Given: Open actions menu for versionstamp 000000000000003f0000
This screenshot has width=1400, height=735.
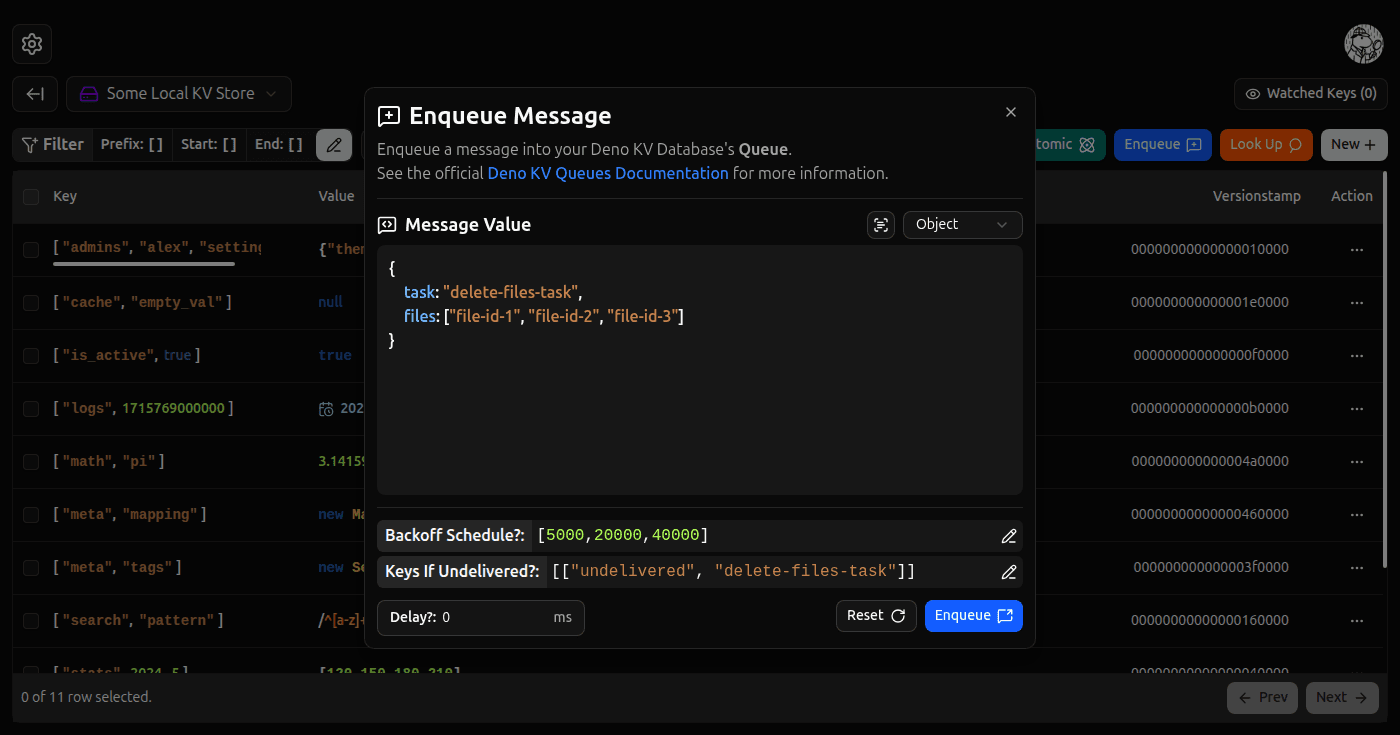Looking at the screenshot, I should [x=1357, y=567].
